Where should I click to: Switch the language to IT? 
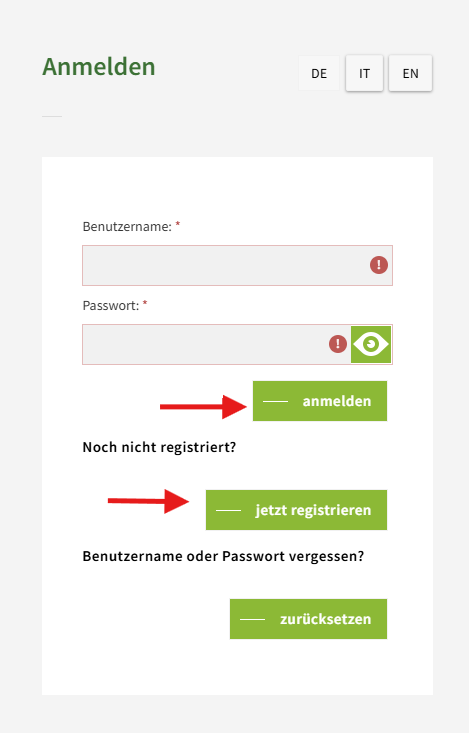tap(364, 73)
